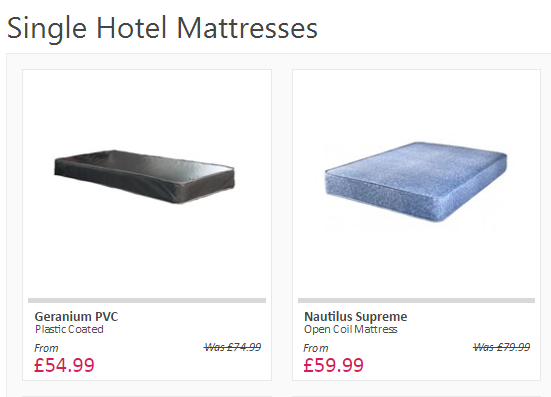Click the Nautilus Supreme product title
The height and width of the screenshot is (397, 551).
click(356, 317)
